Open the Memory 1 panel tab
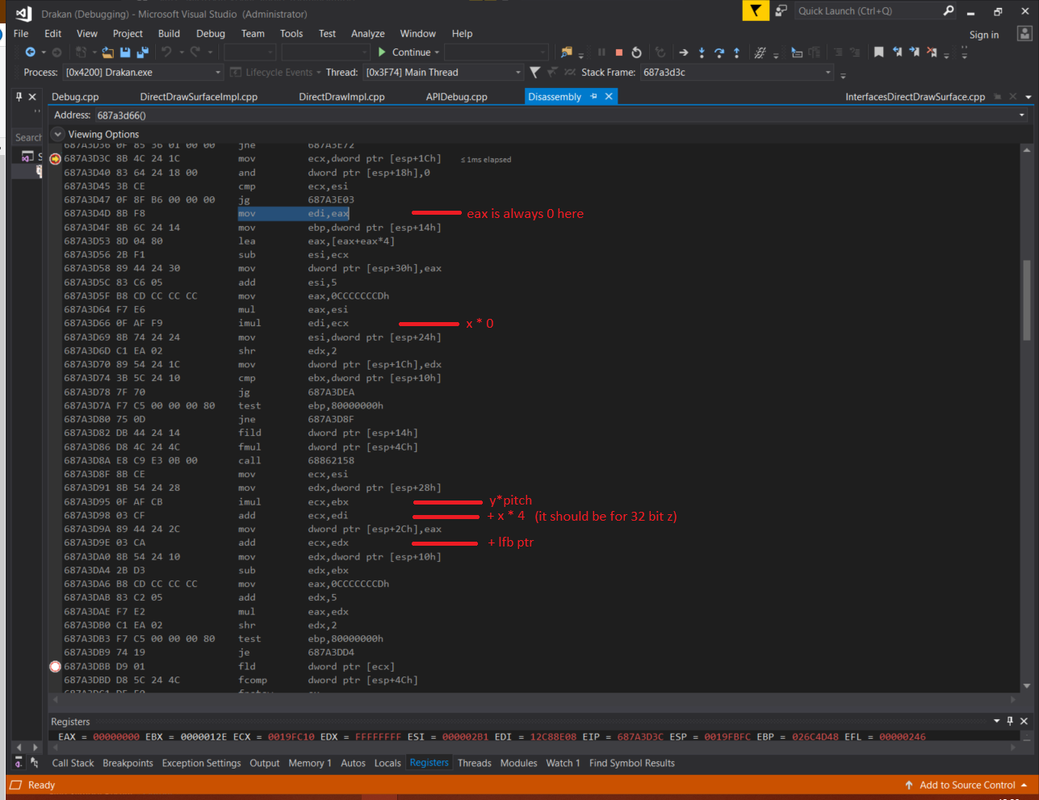 [309, 763]
